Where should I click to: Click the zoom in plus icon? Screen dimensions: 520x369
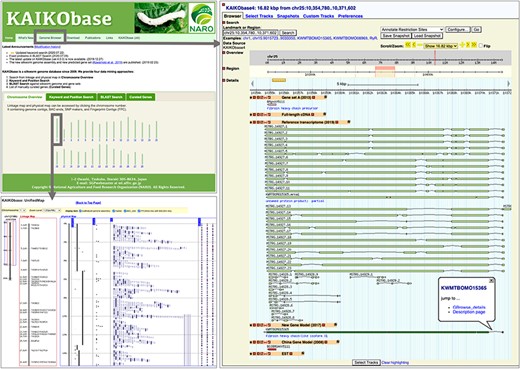click(462, 45)
